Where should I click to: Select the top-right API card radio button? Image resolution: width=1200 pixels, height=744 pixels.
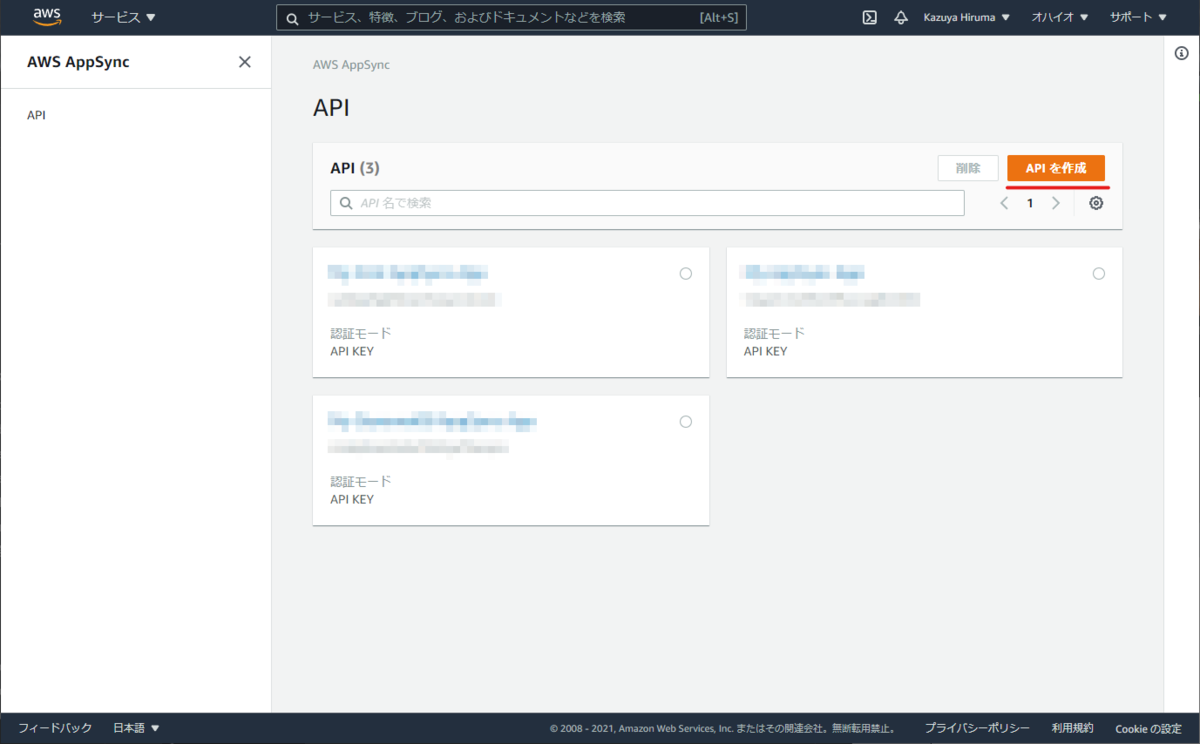pos(1099,274)
